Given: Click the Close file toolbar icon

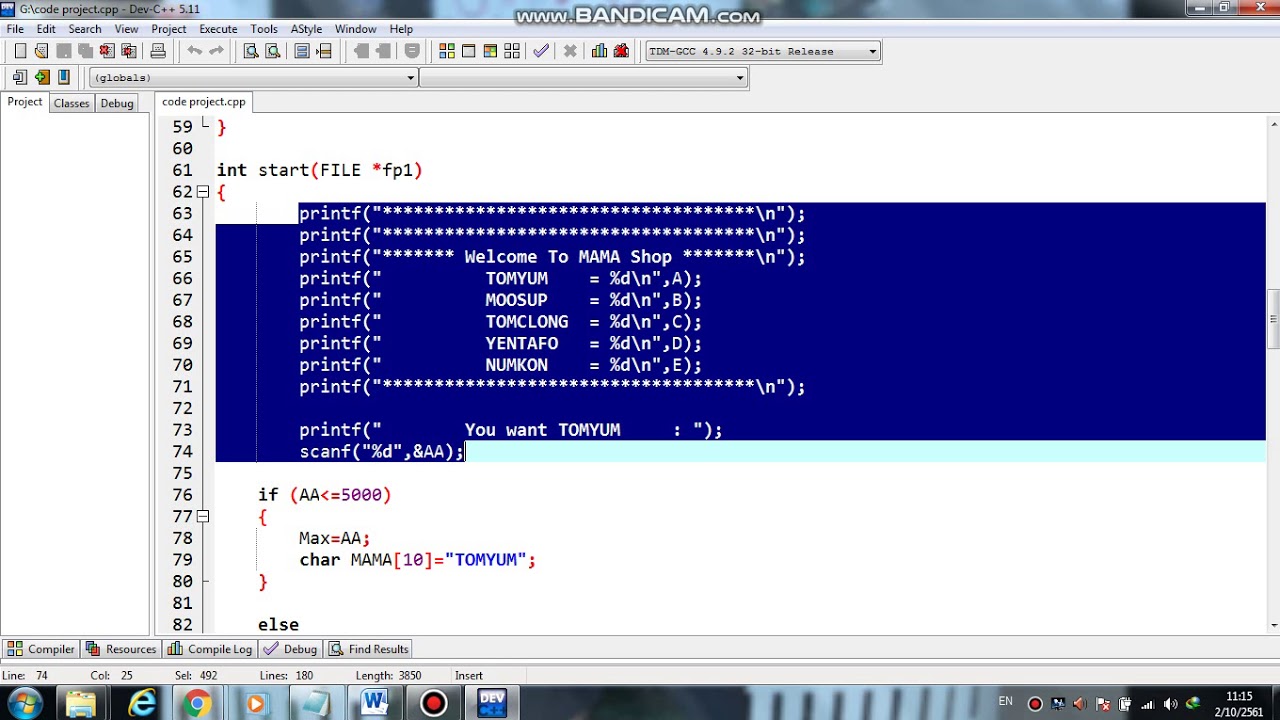Looking at the screenshot, I should click(107, 51).
